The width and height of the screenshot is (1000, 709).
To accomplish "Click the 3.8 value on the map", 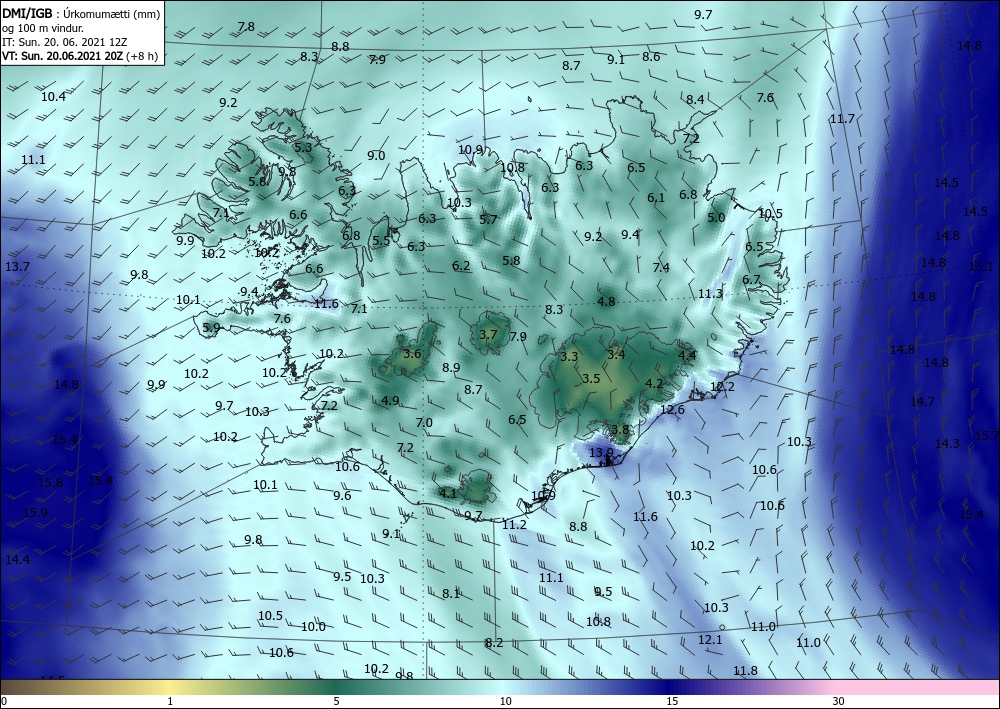I will (x=620, y=430).
